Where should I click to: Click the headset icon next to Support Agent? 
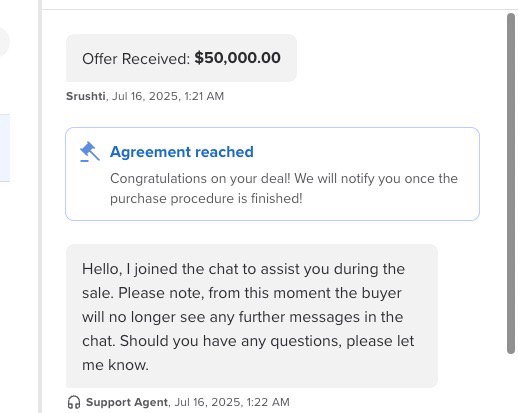pyautogui.click(x=74, y=402)
